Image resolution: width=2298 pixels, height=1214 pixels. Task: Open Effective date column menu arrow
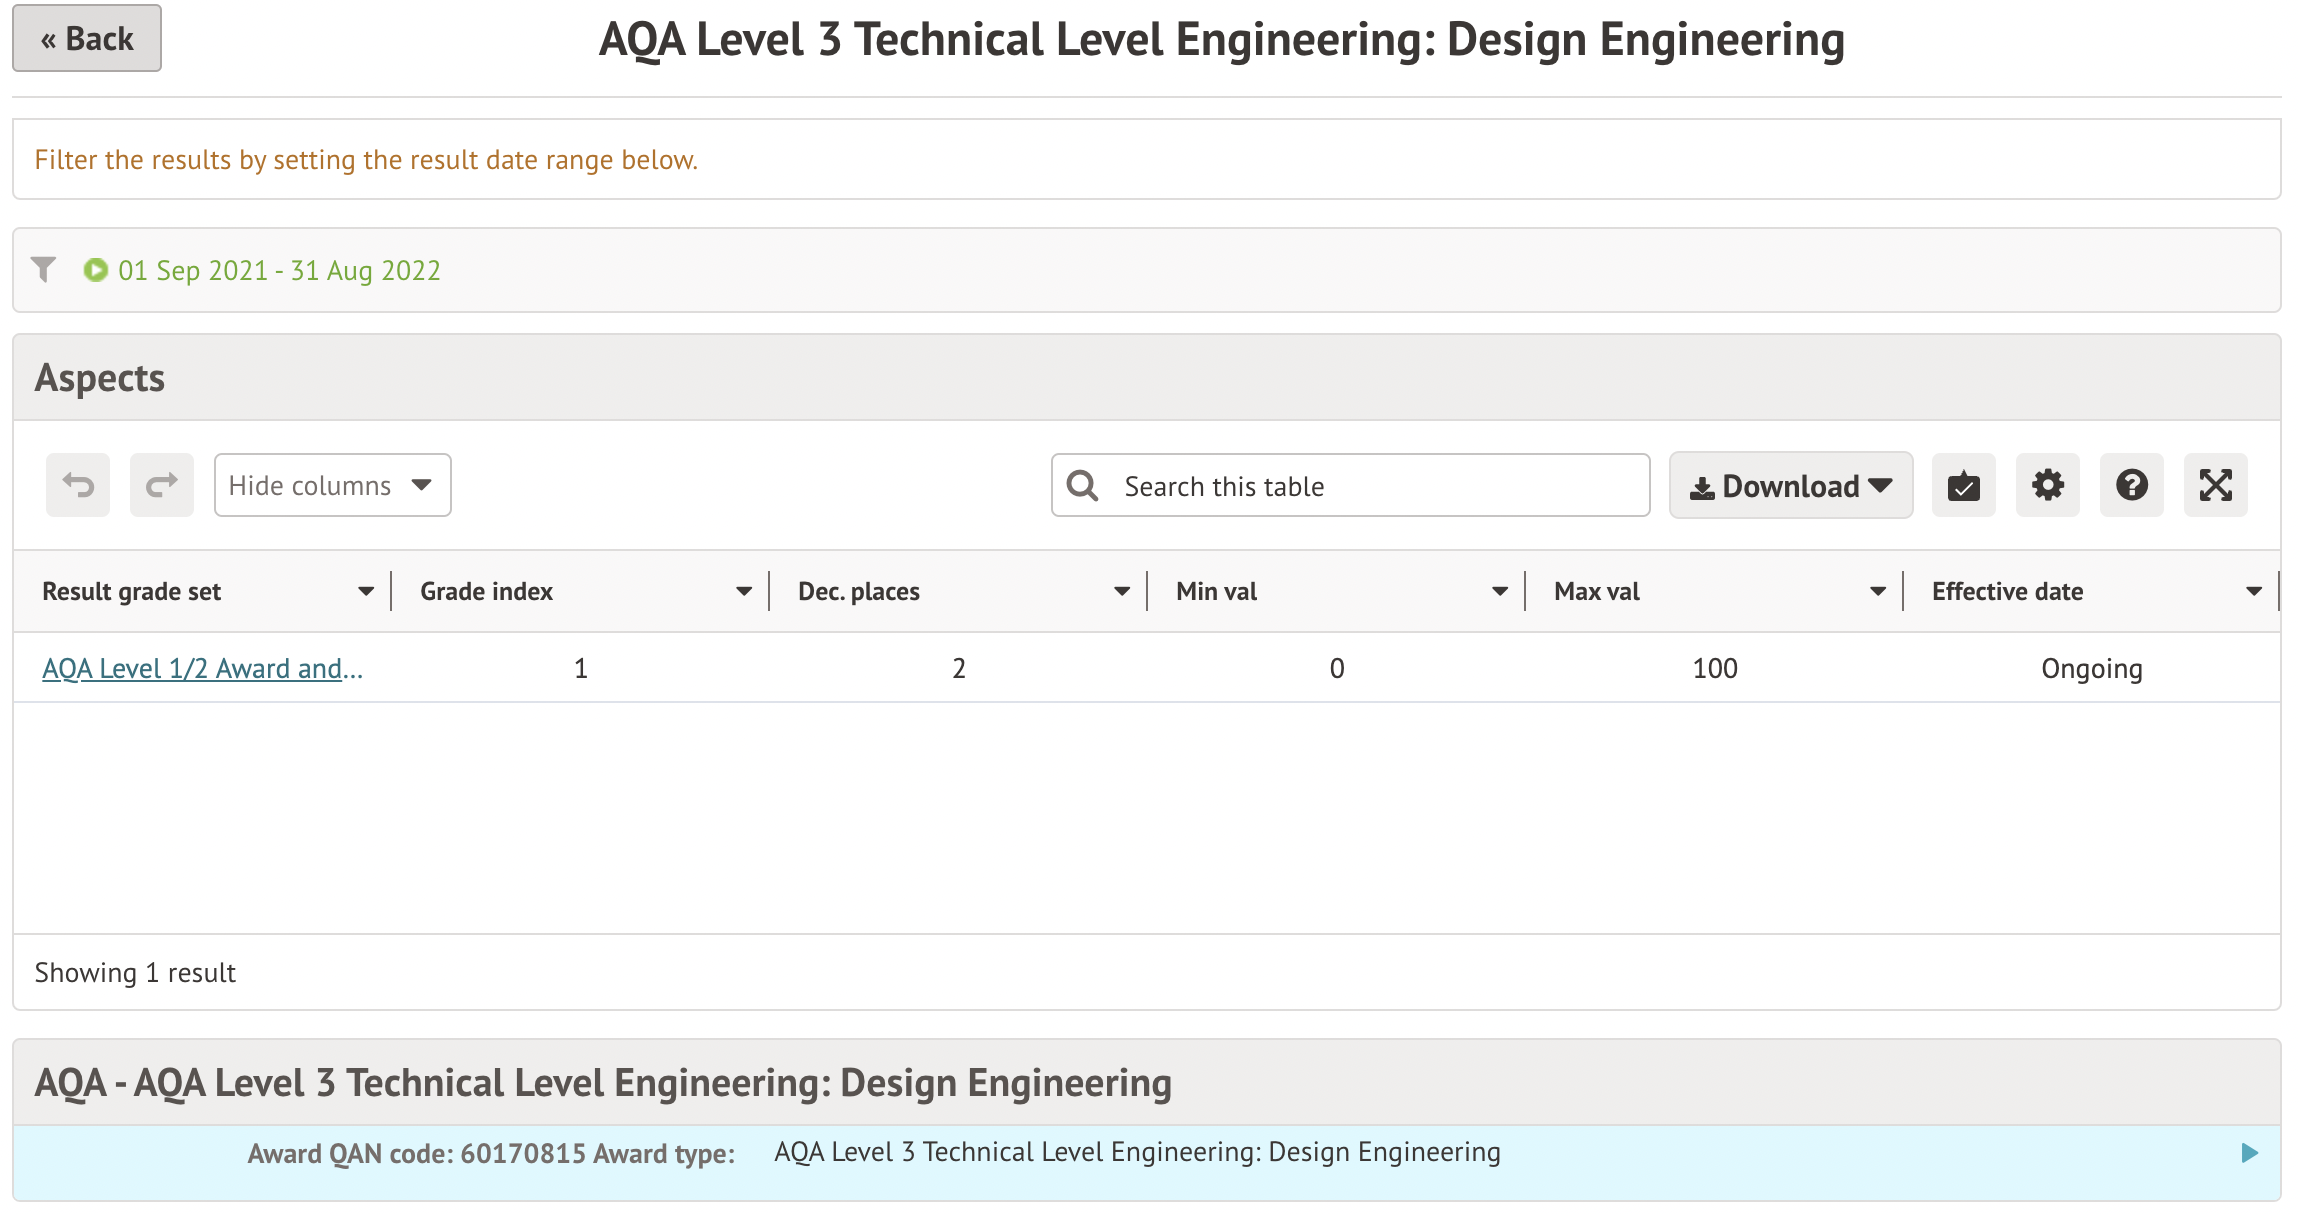(x=2254, y=592)
